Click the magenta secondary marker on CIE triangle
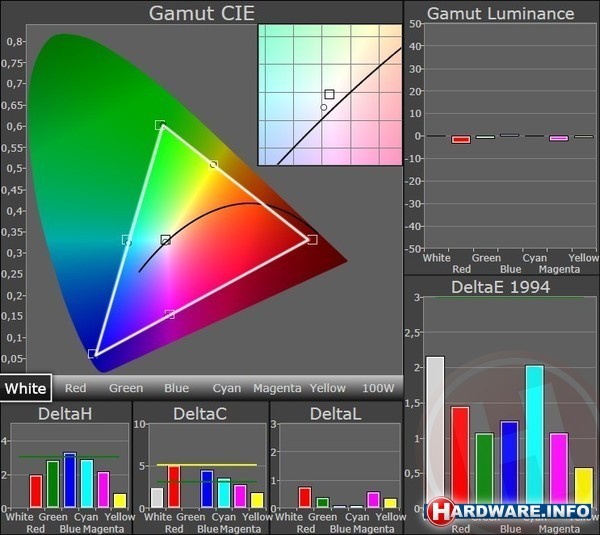This screenshot has height=535, width=600. click(x=170, y=314)
